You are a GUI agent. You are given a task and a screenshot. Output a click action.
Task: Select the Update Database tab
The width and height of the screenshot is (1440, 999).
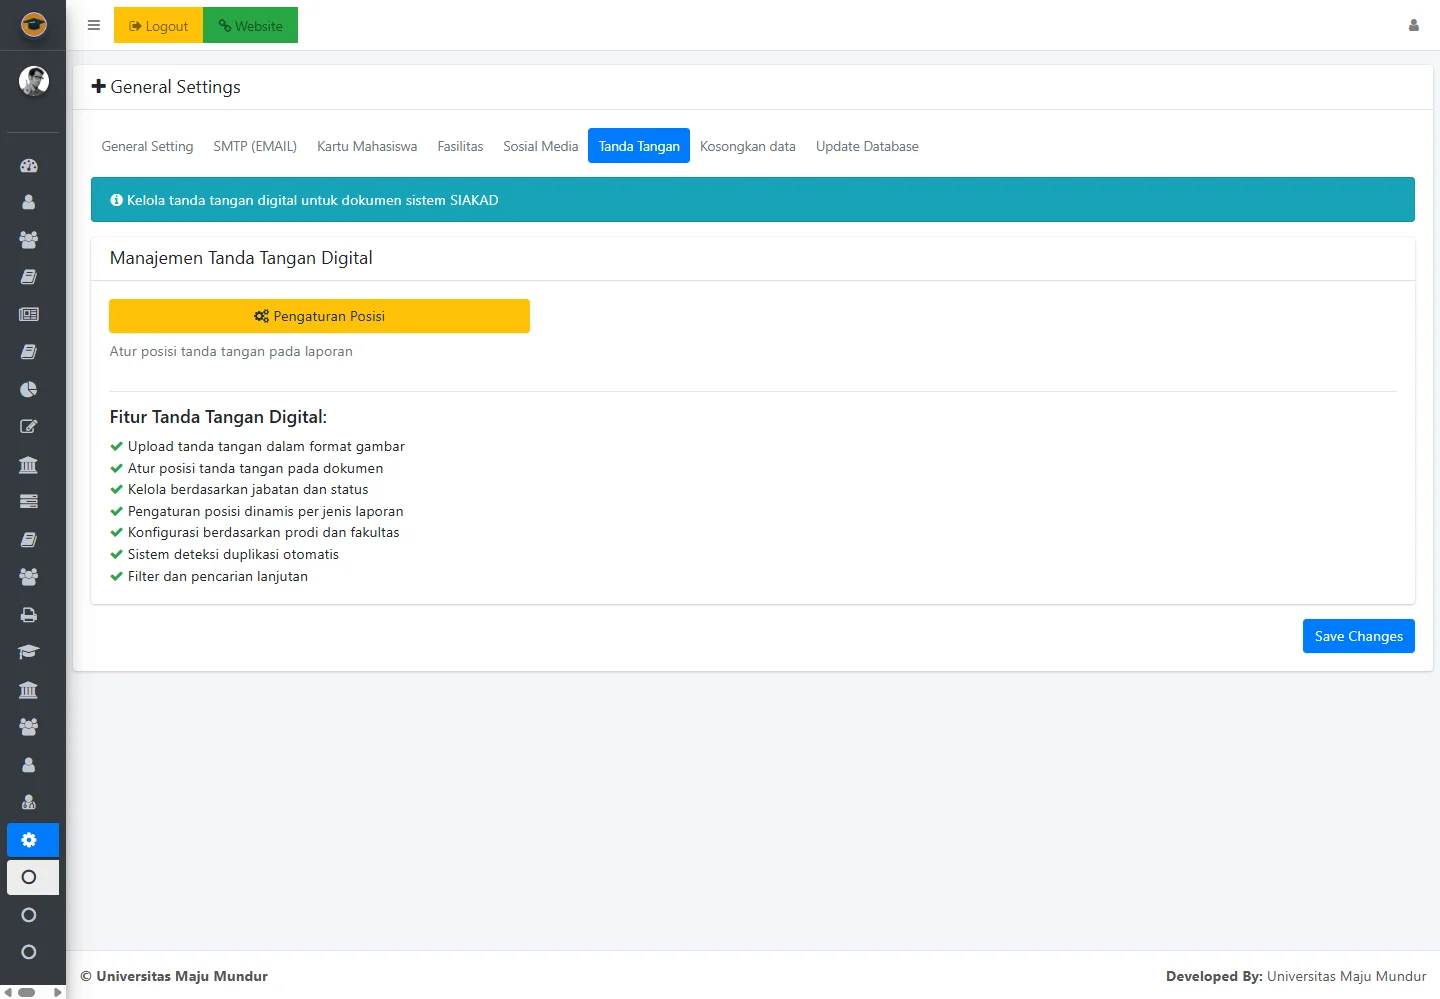(x=867, y=146)
